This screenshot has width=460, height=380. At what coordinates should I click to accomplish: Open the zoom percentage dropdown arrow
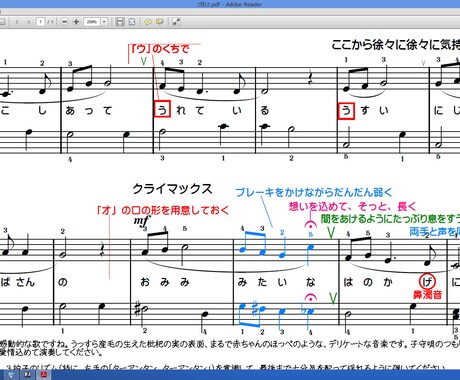coord(104,22)
